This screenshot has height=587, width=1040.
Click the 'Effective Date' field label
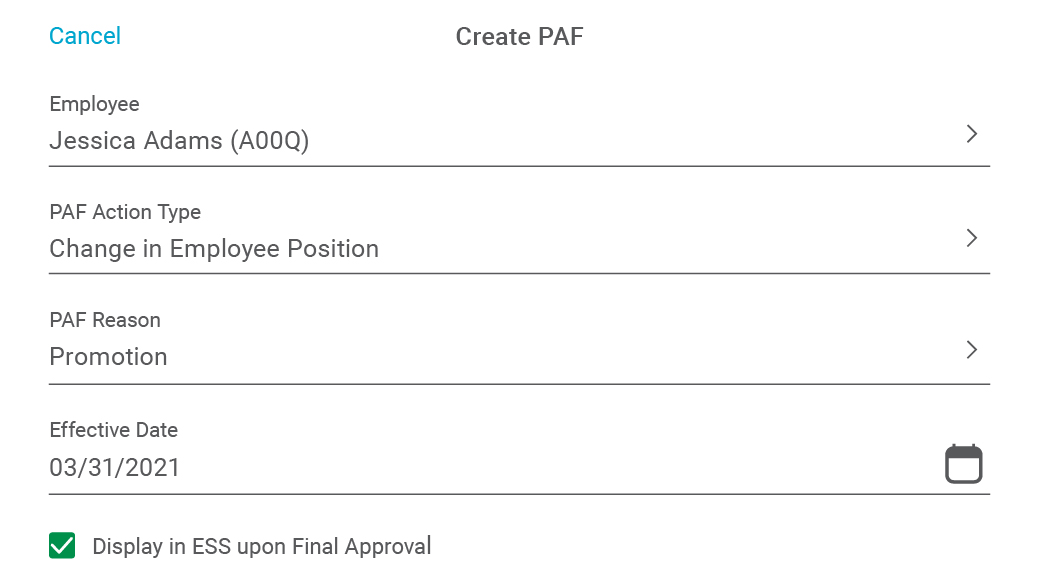pyautogui.click(x=113, y=430)
